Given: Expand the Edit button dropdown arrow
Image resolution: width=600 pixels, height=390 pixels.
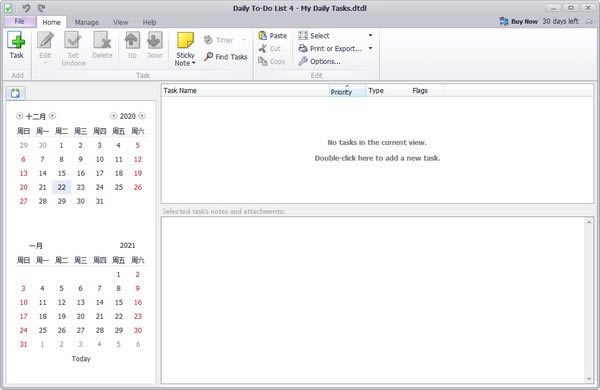Looking at the screenshot, I should pos(45,63).
